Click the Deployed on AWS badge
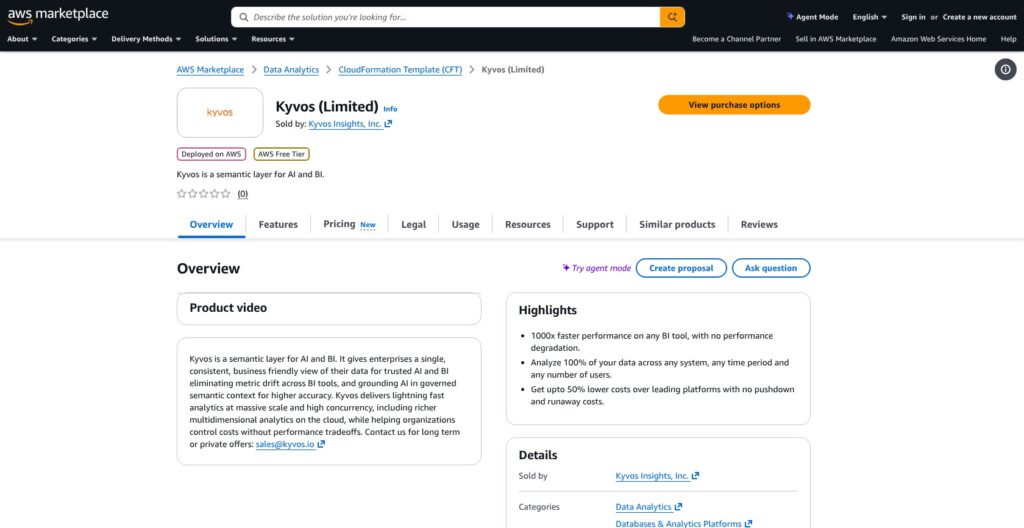1024x528 pixels. pyautogui.click(x=212, y=154)
